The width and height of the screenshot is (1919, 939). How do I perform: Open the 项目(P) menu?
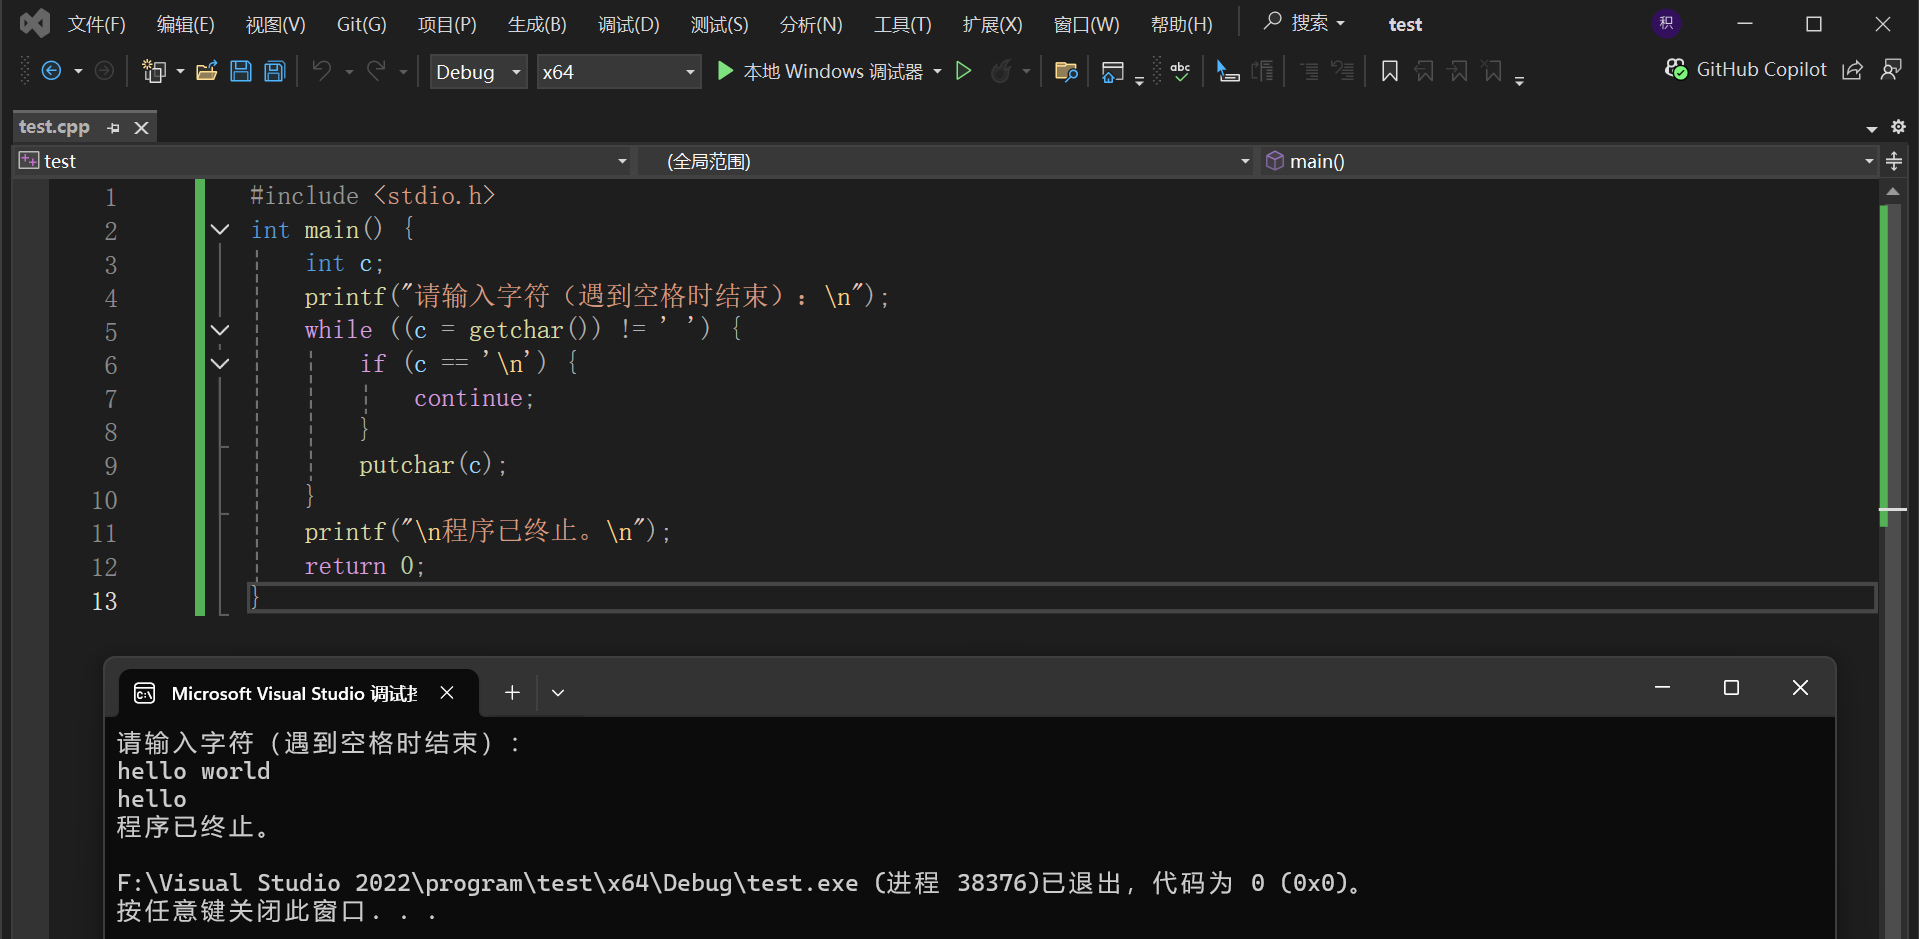(x=447, y=24)
